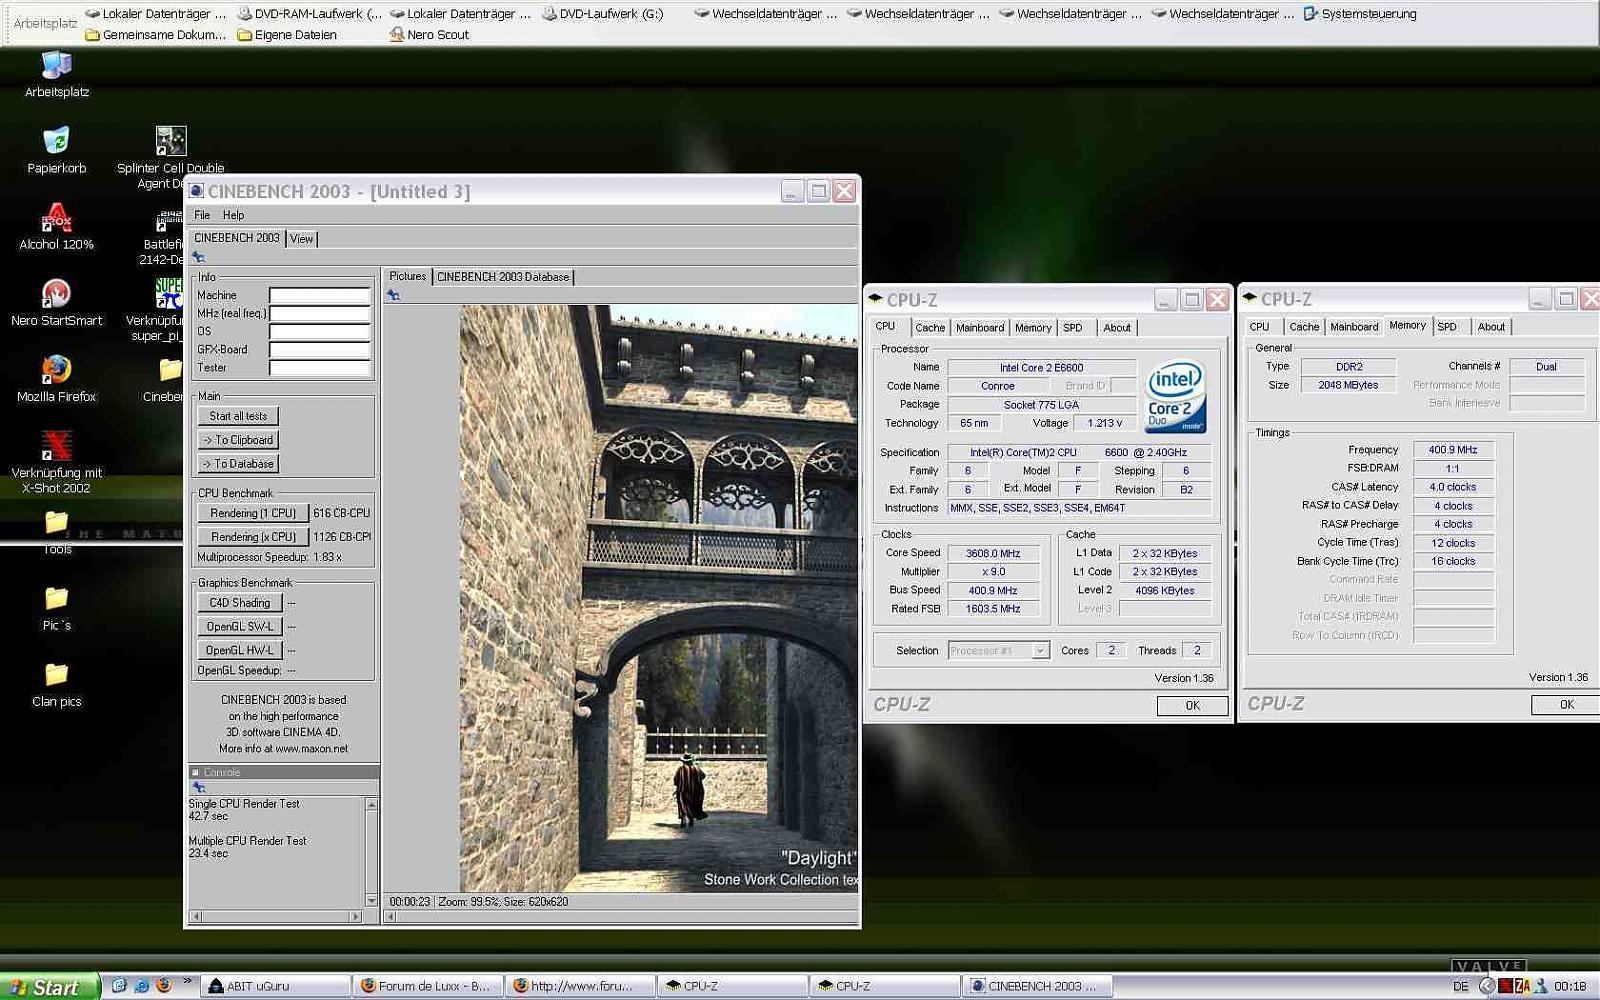1600x1000 pixels.
Task: Switch to the ABIT uGuru taskbar button
Action: [x=277, y=986]
